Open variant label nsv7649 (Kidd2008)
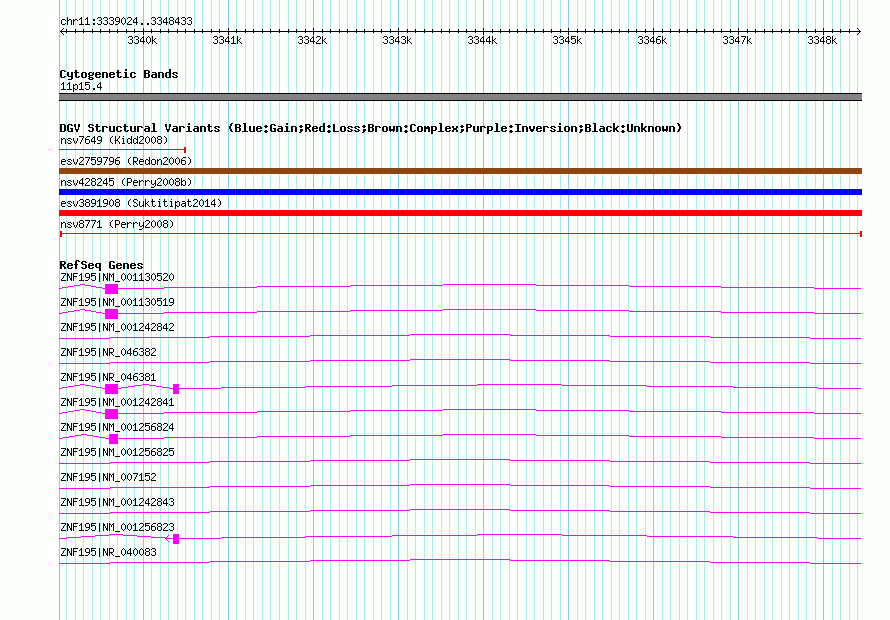 pos(114,140)
